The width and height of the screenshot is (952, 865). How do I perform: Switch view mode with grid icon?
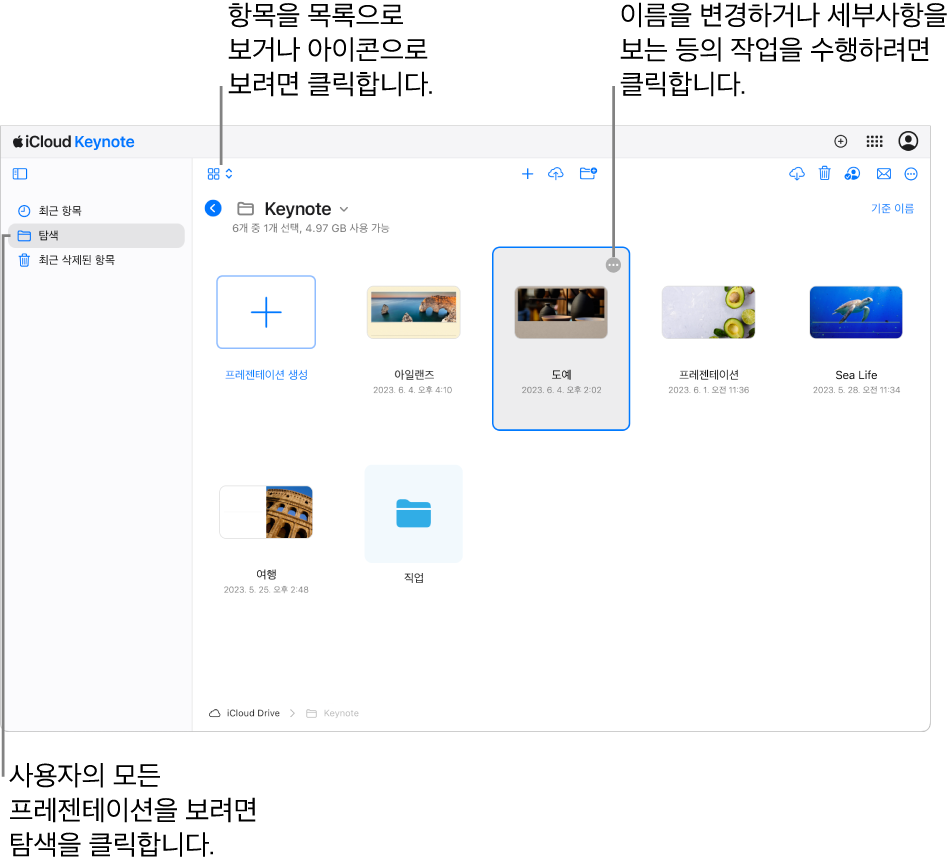pyautogui.click(x=220, y=174)
